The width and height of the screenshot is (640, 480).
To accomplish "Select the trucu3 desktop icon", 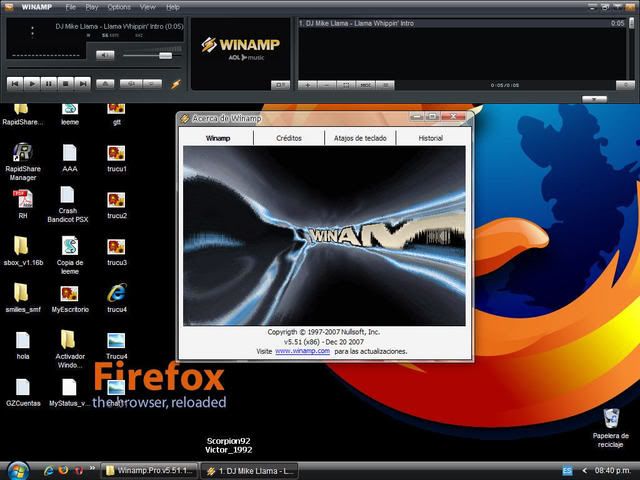I will pos(117,253).
